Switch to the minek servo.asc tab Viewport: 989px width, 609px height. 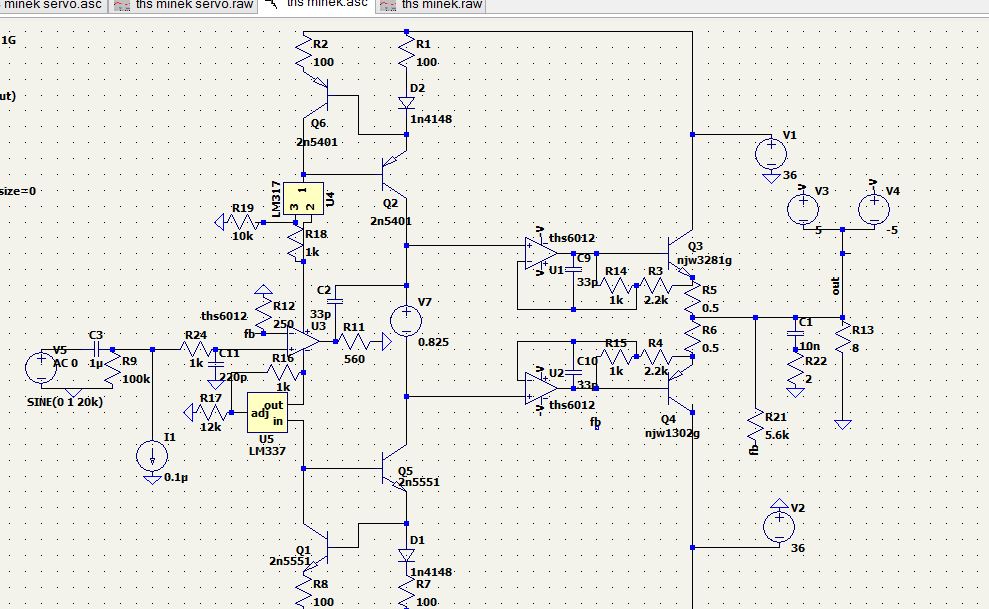[53, 5]
